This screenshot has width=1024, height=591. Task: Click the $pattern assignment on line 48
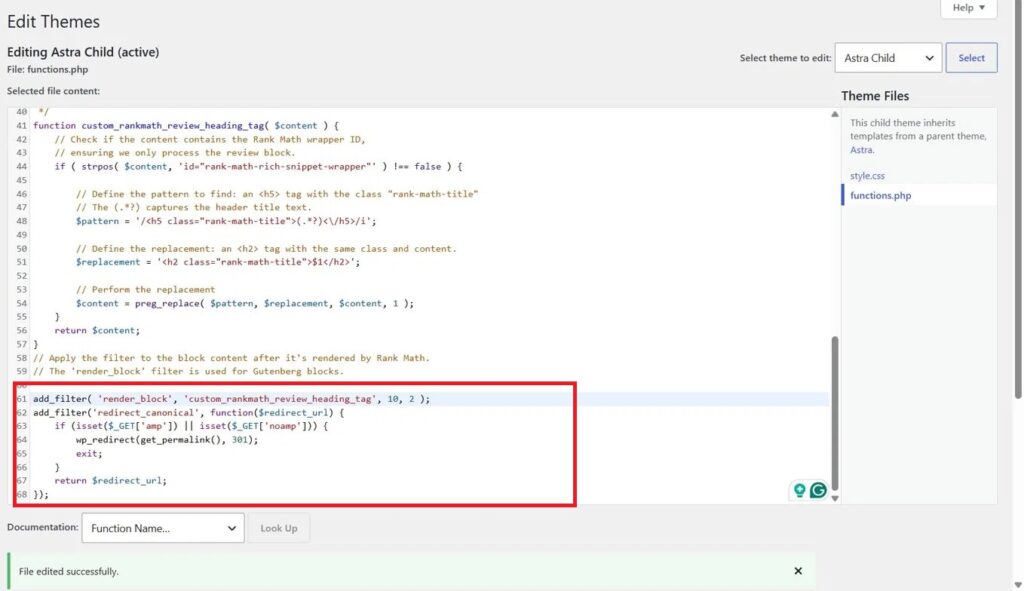(x=226, y=221)
